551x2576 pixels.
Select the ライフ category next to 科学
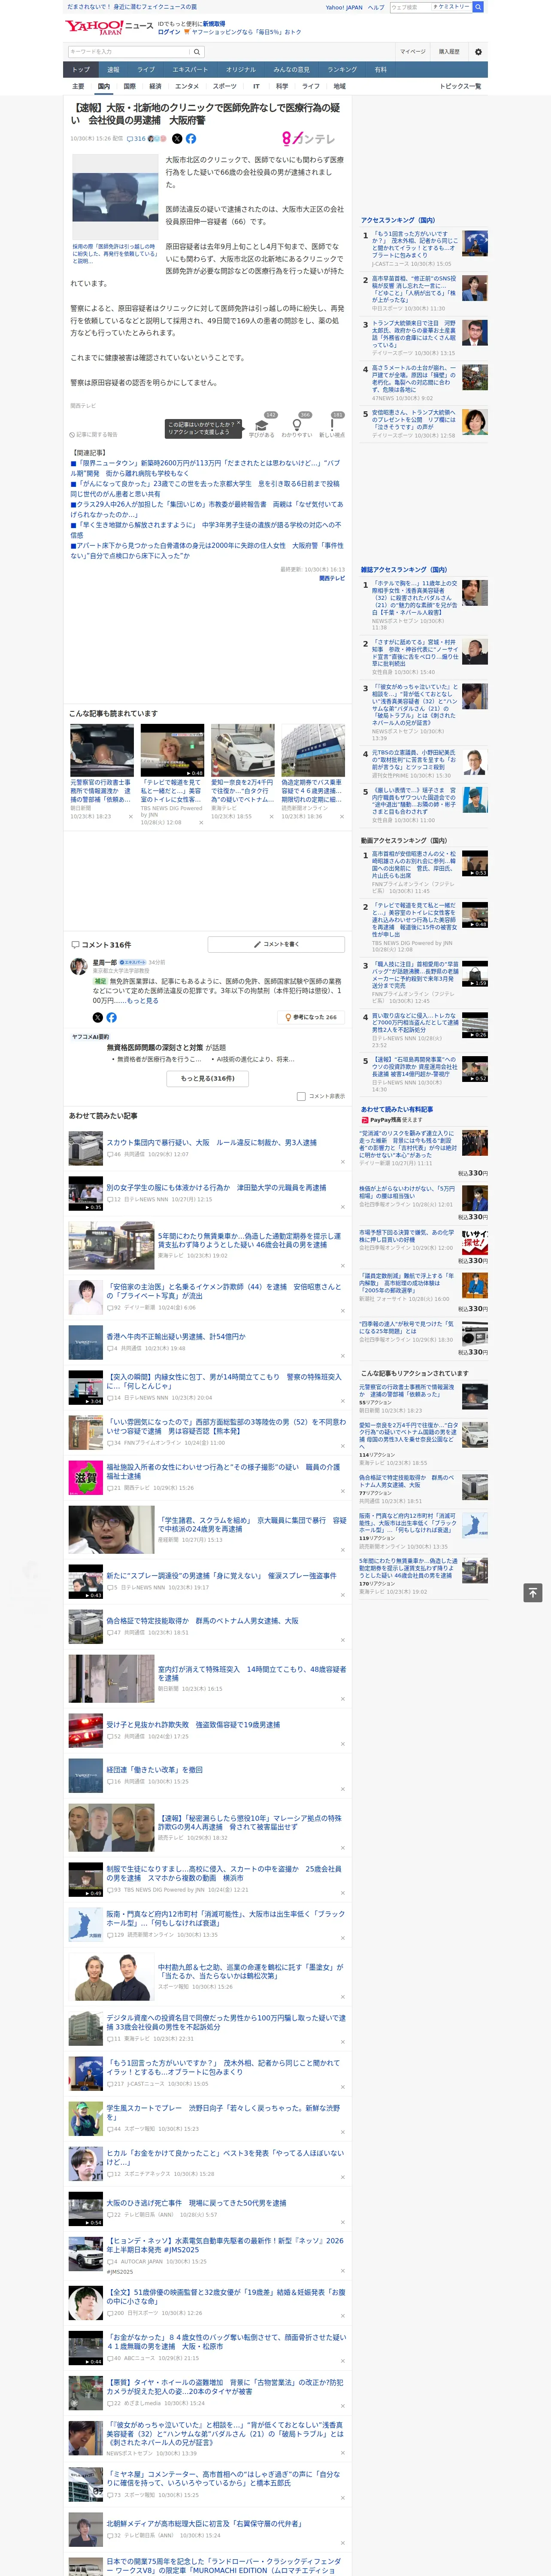[x=311, y=86]
